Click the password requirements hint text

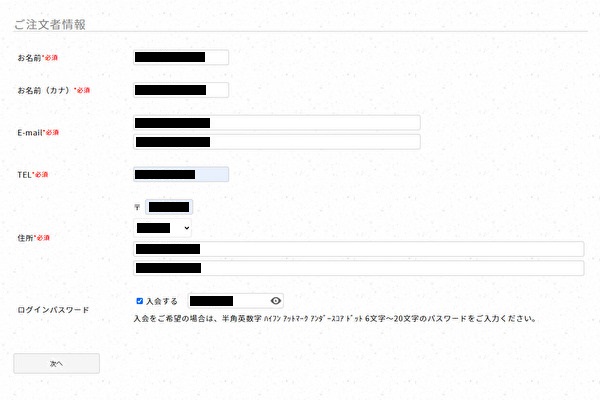(335, 318)
